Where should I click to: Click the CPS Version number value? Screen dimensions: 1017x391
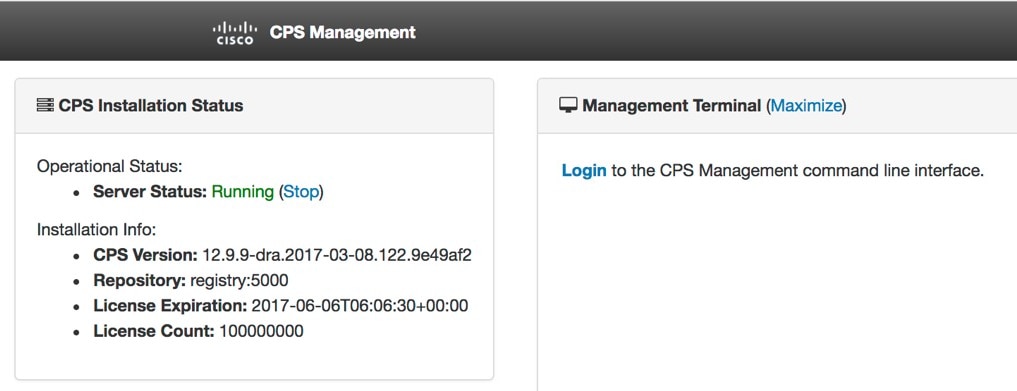click(337, 255)
